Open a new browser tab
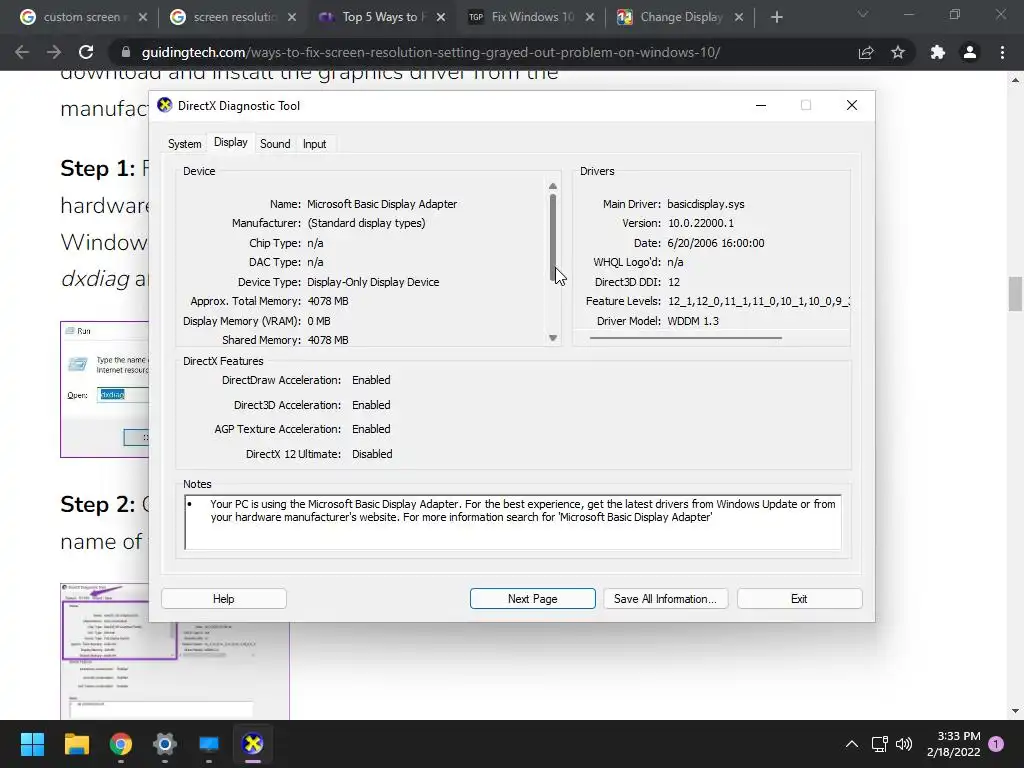1024x768 pixels. (776, 18)
